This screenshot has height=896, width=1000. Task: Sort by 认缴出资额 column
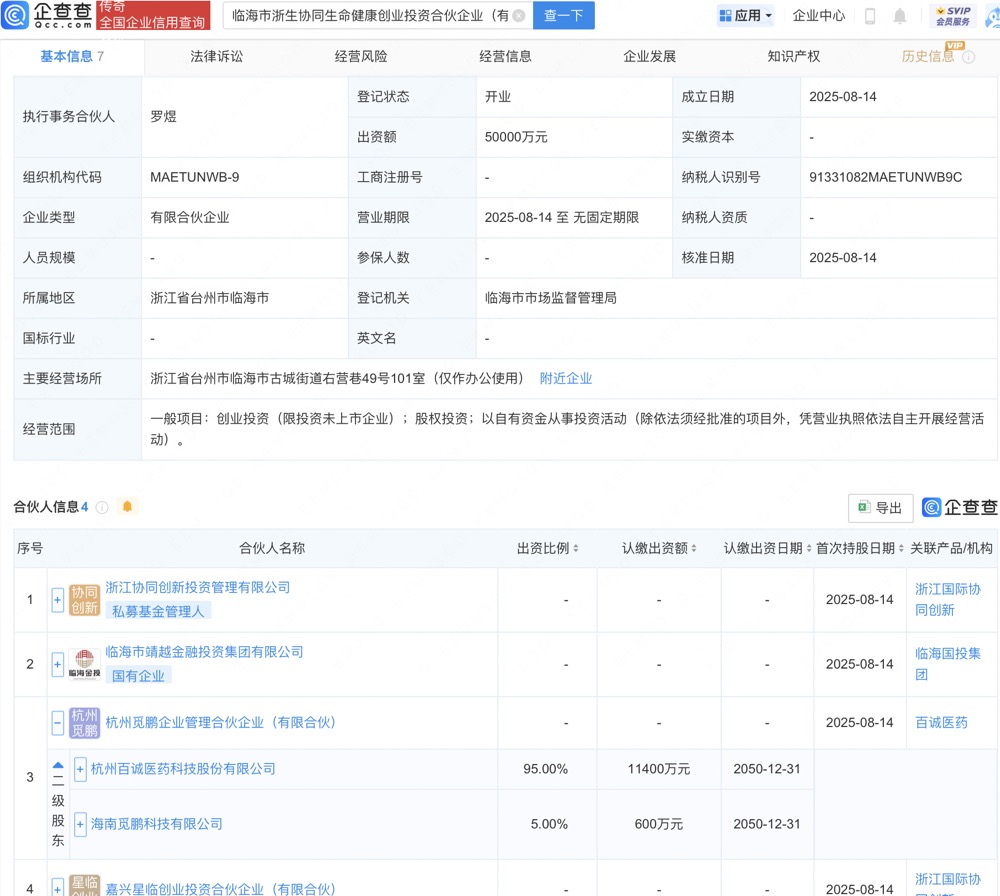pyautogui.click(x=659, y=548)
